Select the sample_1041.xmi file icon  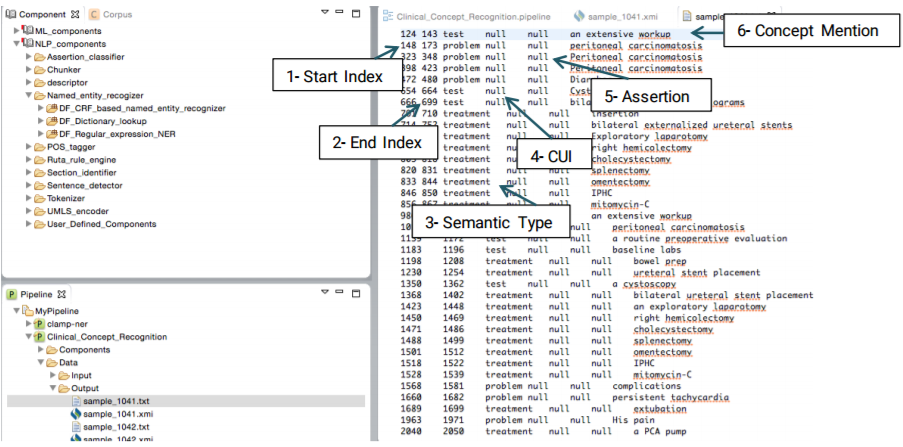coord(75,413)
